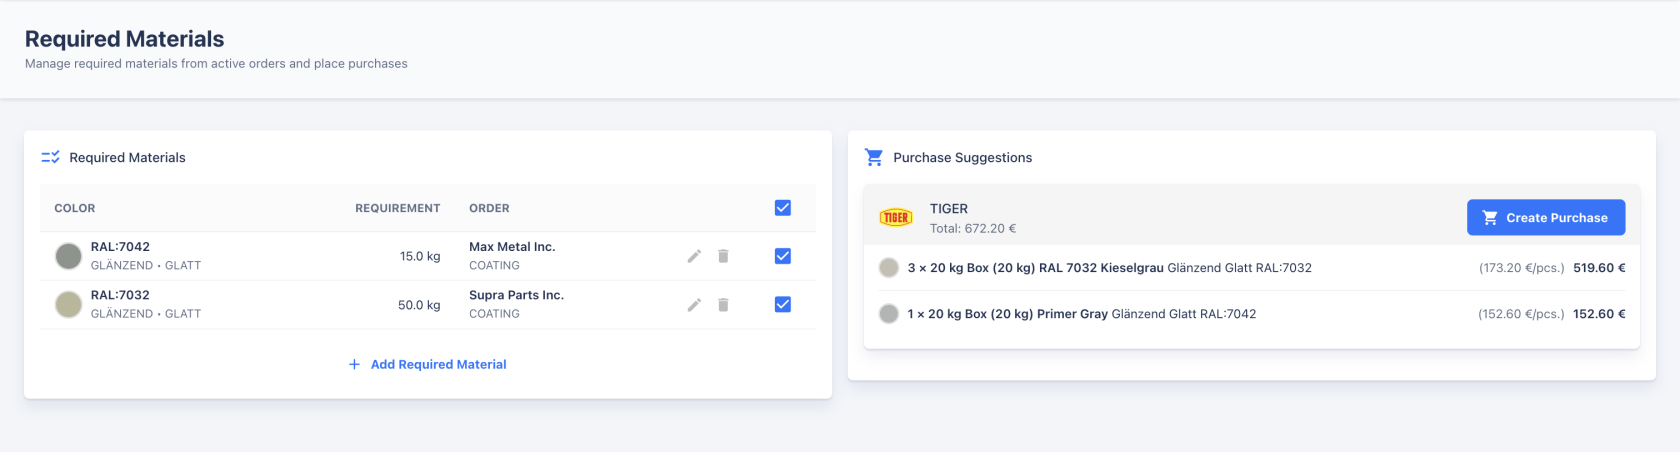Click the Primer Gray suggestion color dot

pos(888,314)
